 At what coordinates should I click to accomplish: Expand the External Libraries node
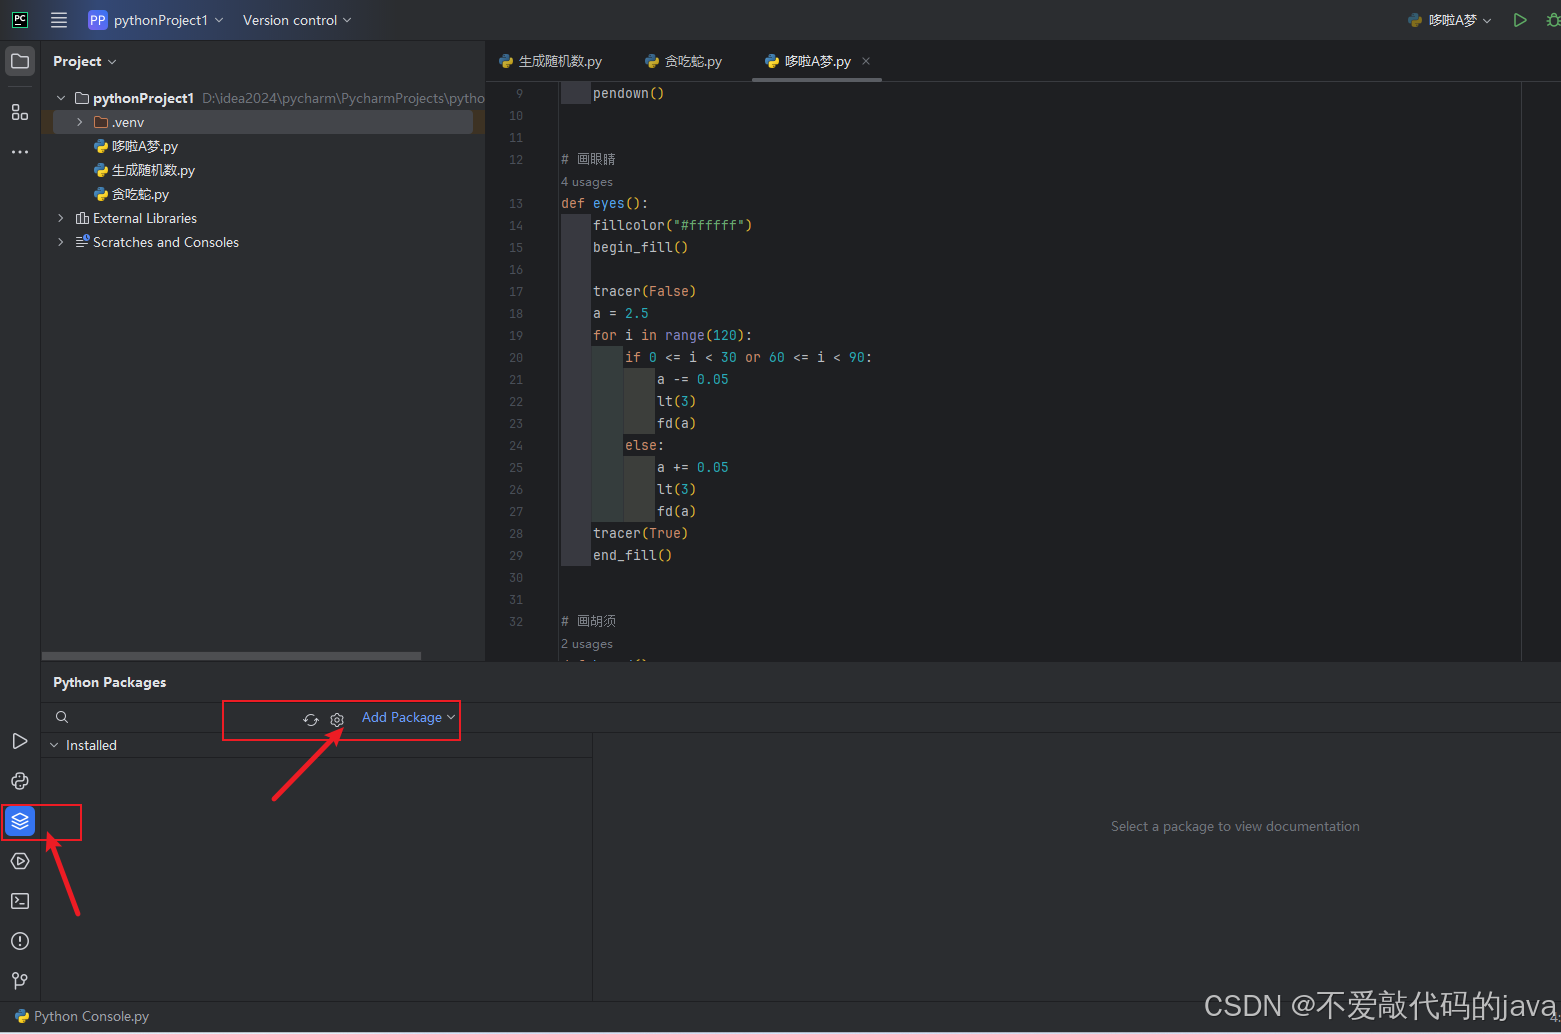point(60,217)
